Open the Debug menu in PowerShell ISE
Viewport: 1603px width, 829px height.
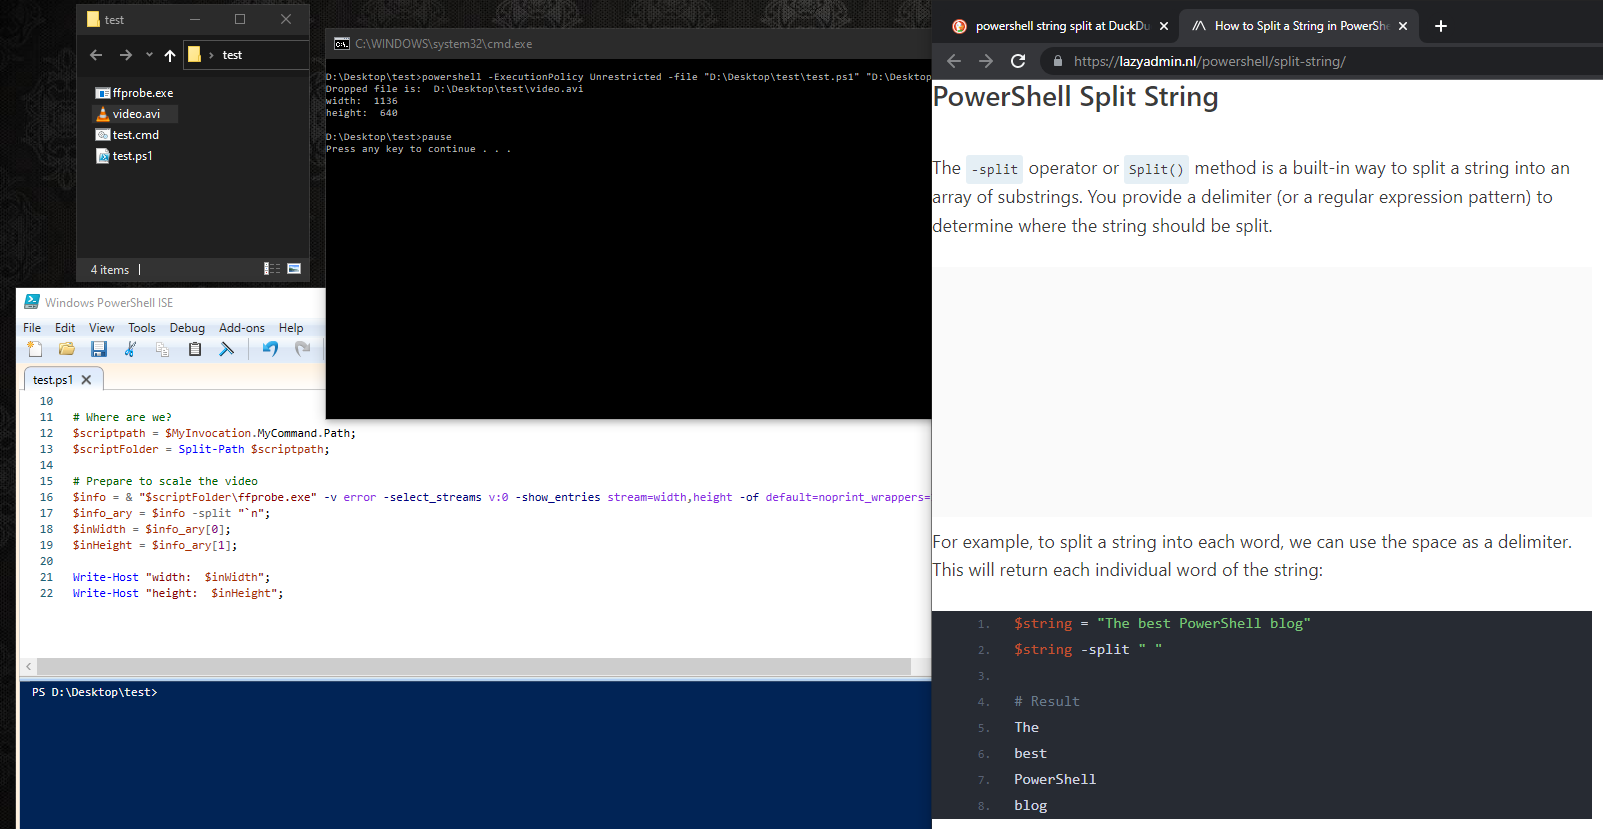187,328
